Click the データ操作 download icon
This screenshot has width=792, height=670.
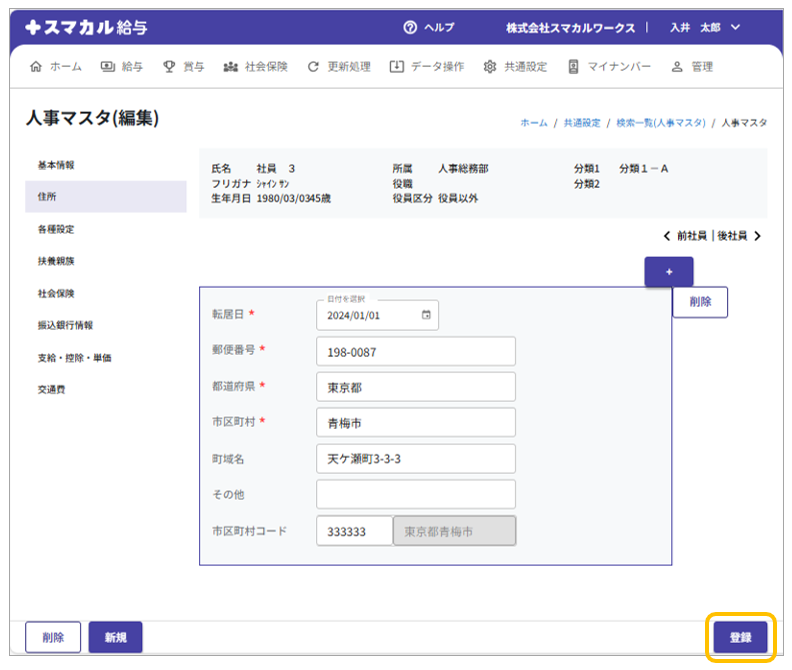396,67
